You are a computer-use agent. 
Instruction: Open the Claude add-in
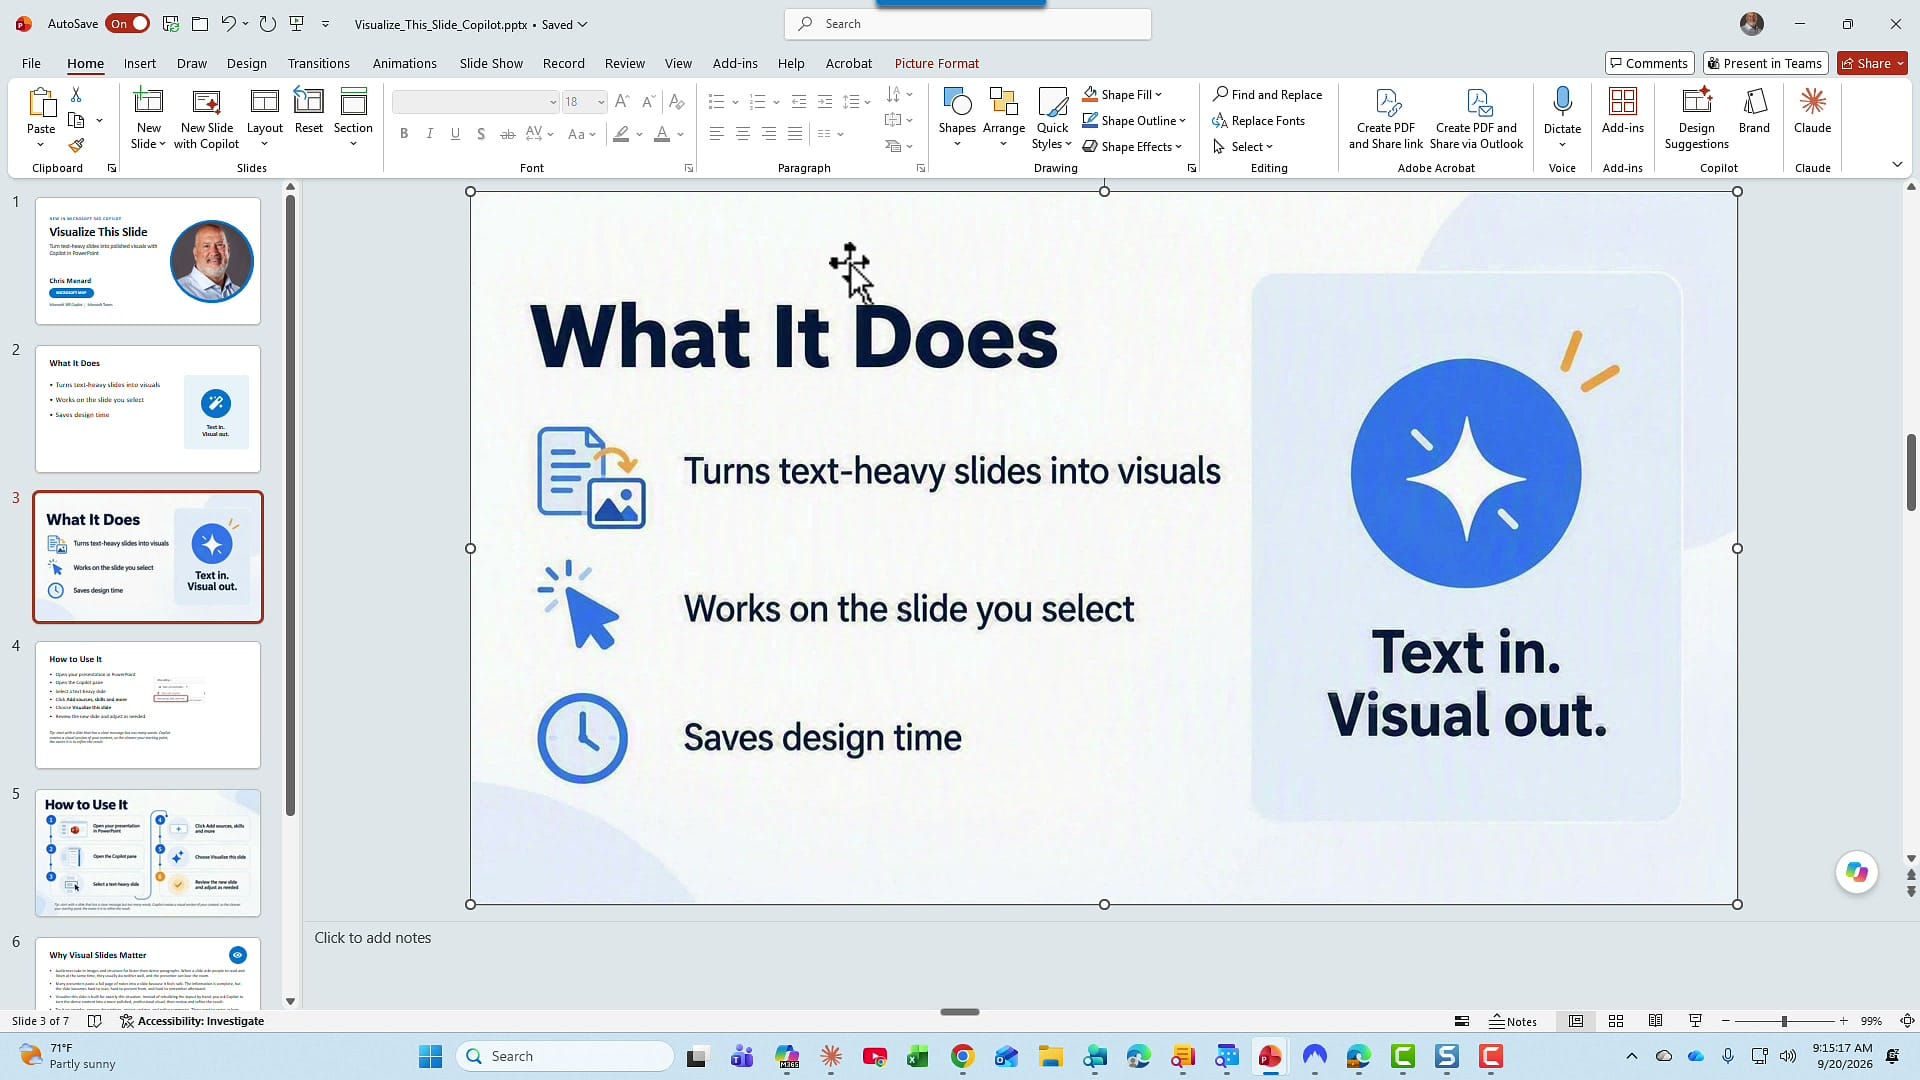(1812, 111)
